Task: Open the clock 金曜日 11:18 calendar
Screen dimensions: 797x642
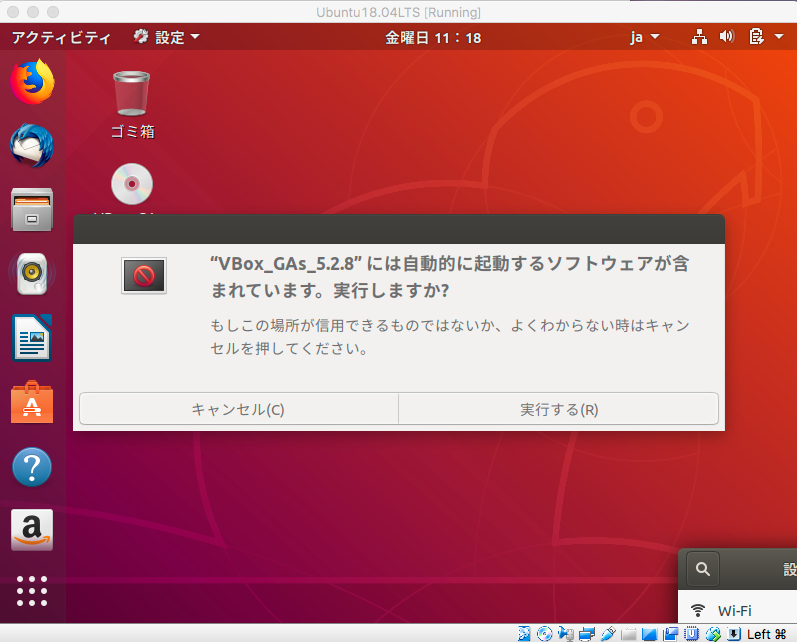Action: [x=433, y=38]
